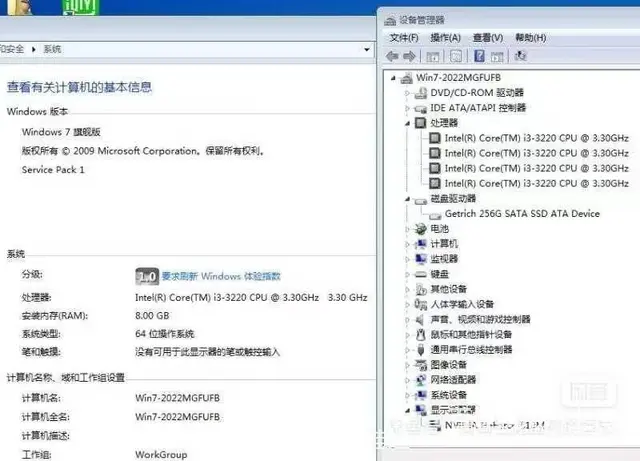The image size is (640, 461).
Task: Click the IDE ATA/ATAPI 控制器 icon
Action: click(x=420, y=109)
